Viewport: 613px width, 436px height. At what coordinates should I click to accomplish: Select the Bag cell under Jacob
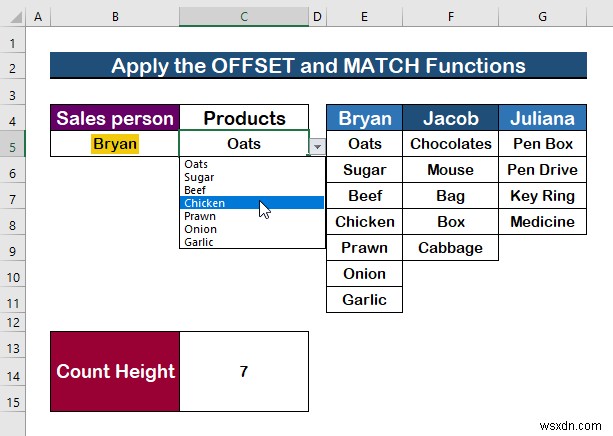coord(451,196)
